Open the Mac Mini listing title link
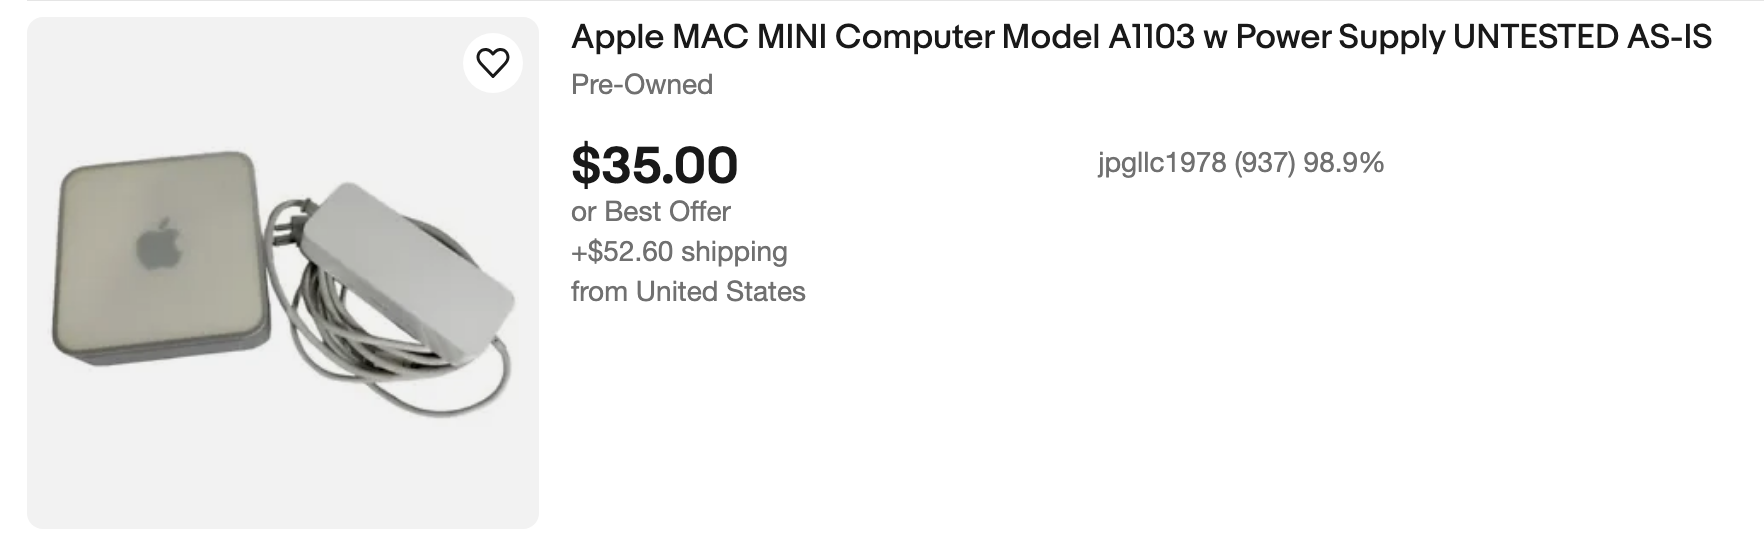Viewport: 1764px width, 544px height. pyautogui.click(x=1140, y=38)
